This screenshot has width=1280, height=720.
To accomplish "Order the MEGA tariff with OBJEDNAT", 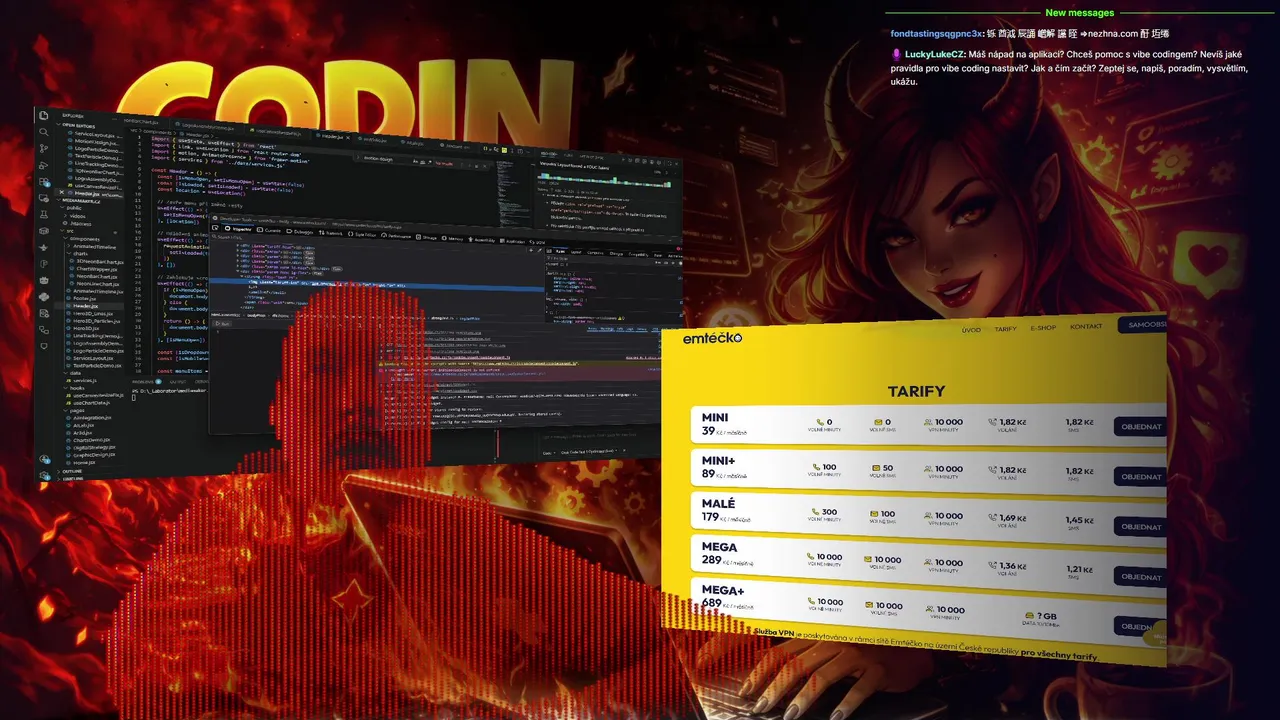I will click(x=1139, y=577).
